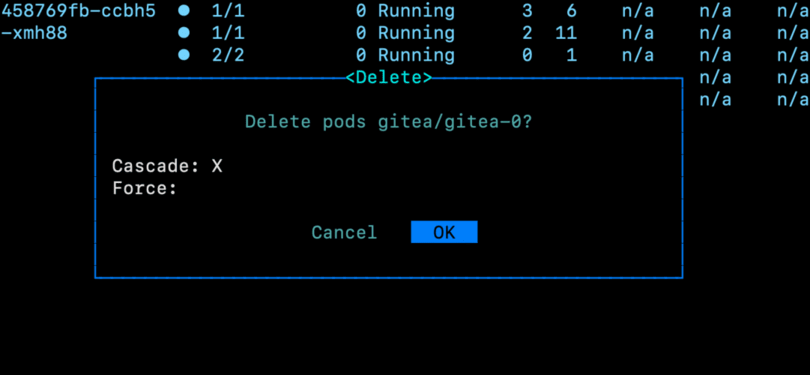Click the 1/1 ready count on the xmh88 row
The width and height of the screenshot is (810, 375).
coord(228,33)
